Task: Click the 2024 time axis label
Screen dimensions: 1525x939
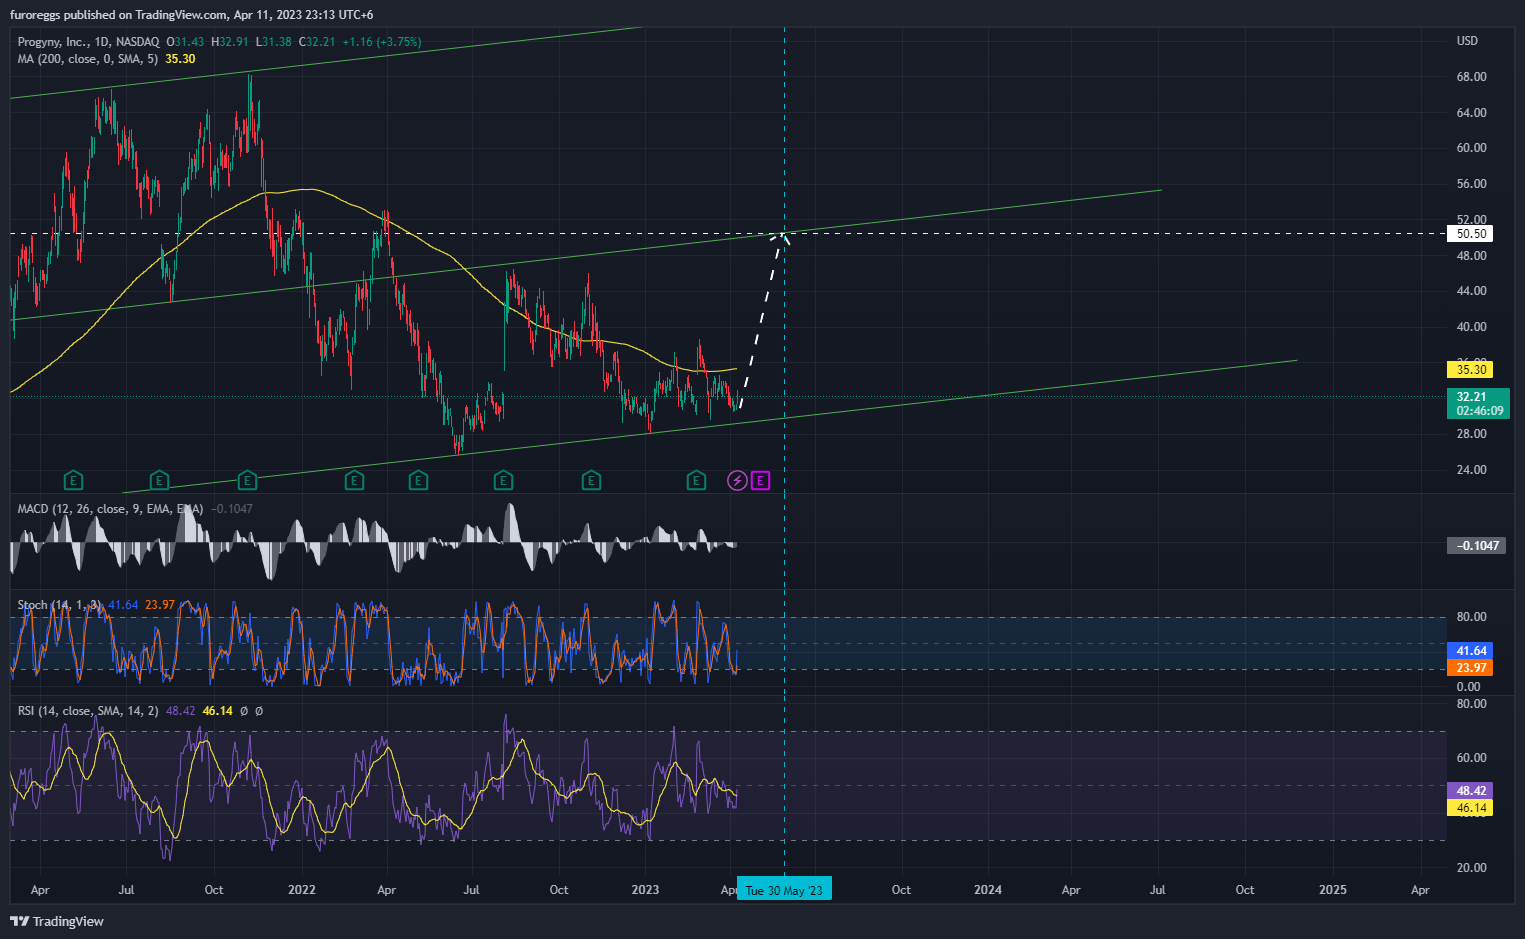Action: point(988,890)
